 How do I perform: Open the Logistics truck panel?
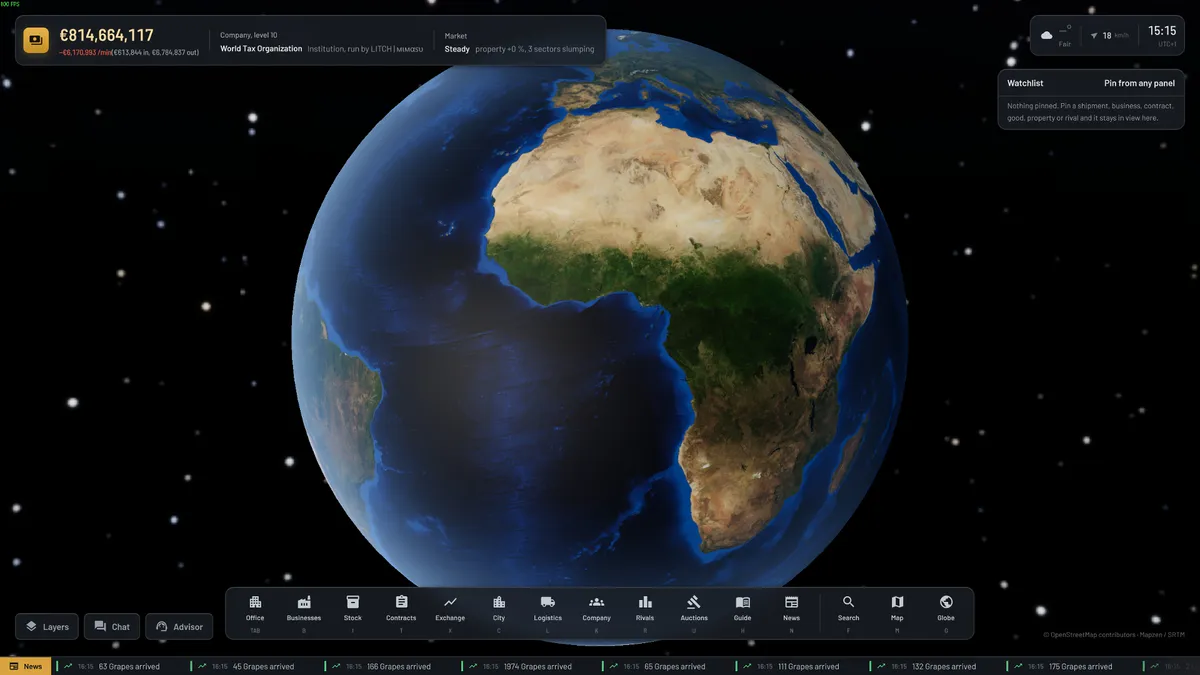548,612
